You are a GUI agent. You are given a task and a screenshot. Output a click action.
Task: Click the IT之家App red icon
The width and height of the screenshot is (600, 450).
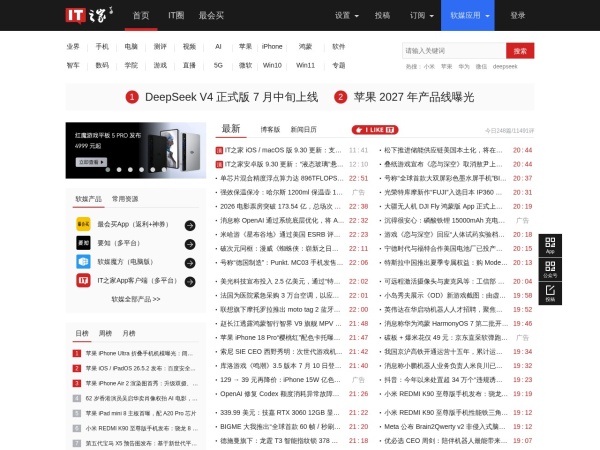(83, 280)
